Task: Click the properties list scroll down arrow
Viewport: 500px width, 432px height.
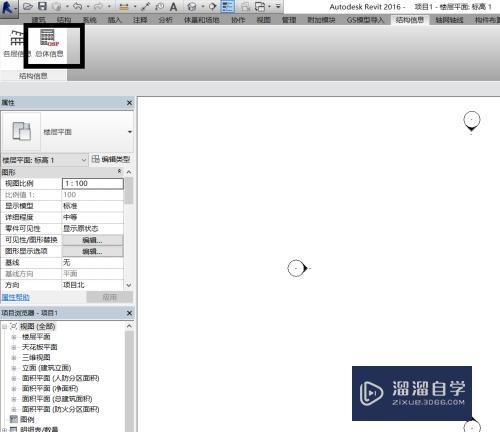Action: pos(129,285)
